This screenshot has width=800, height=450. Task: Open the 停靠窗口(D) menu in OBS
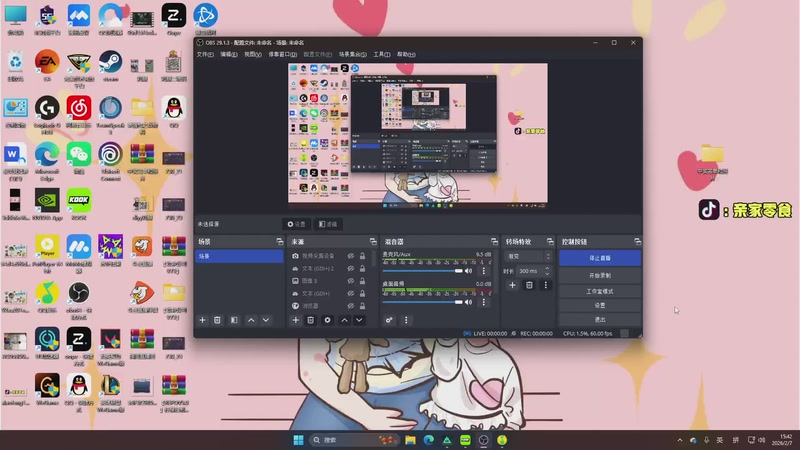click(x=283, y=54)
